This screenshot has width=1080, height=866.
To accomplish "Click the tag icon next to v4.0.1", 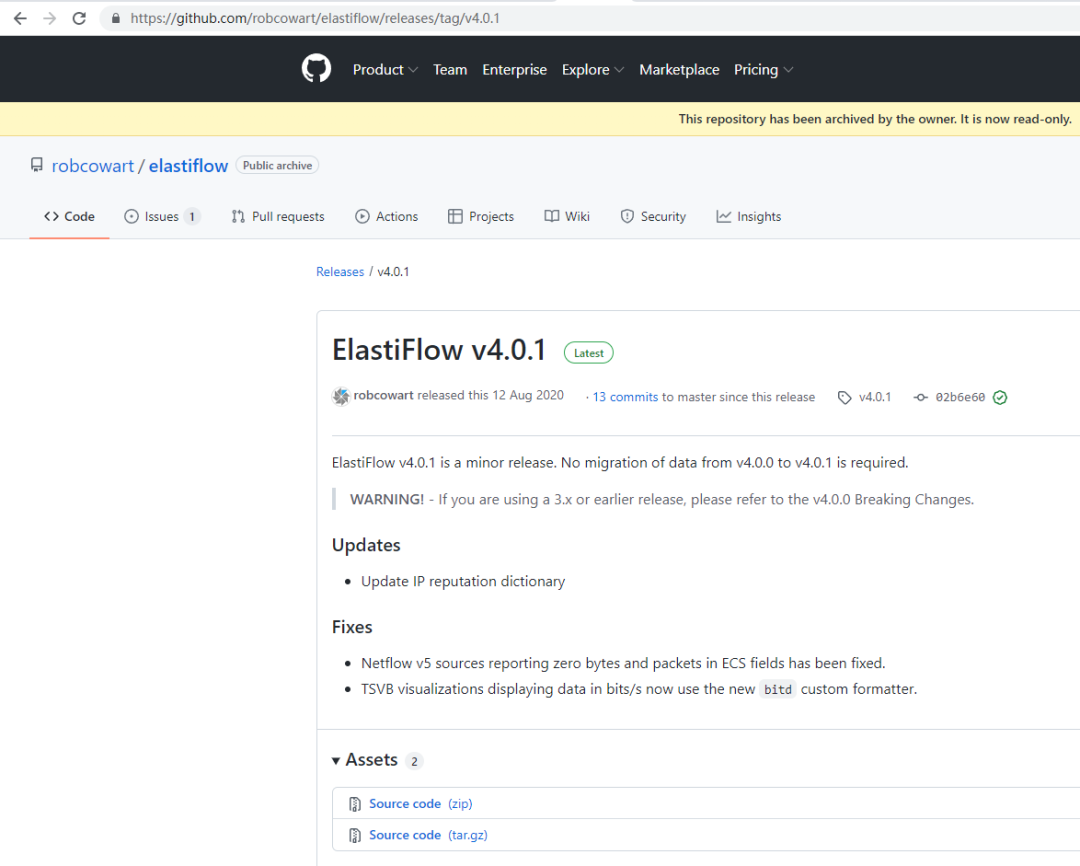I will [845, 397].
